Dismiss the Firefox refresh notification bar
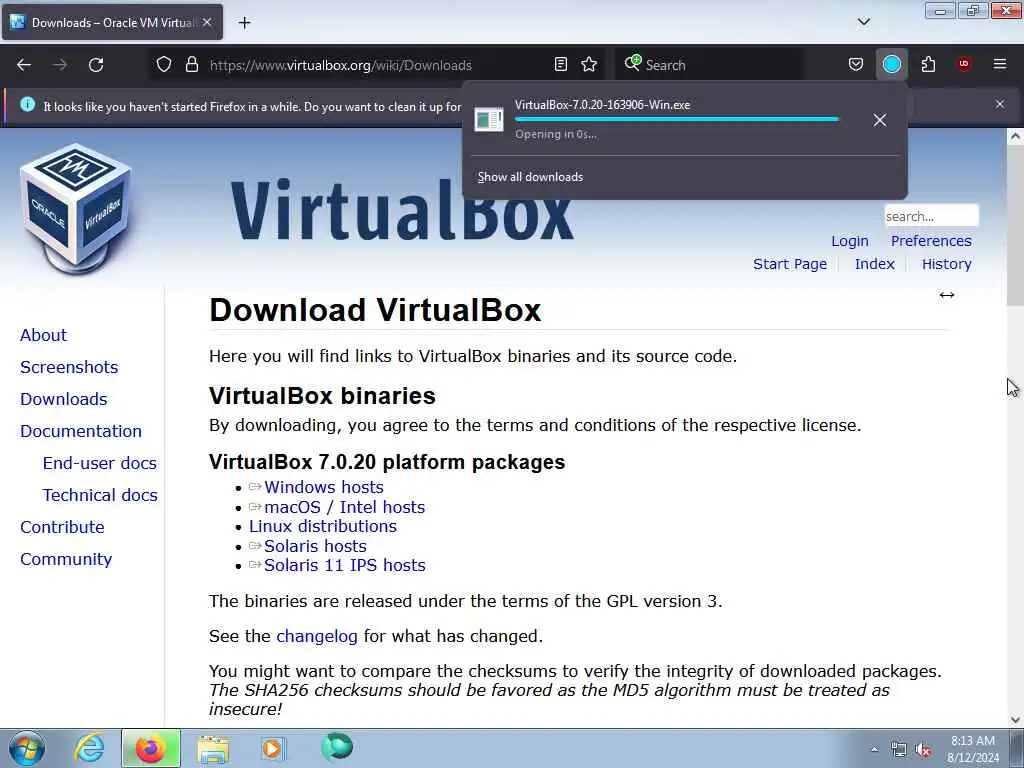Viewport: 1024px width, 768px height. click(1000, 104)
